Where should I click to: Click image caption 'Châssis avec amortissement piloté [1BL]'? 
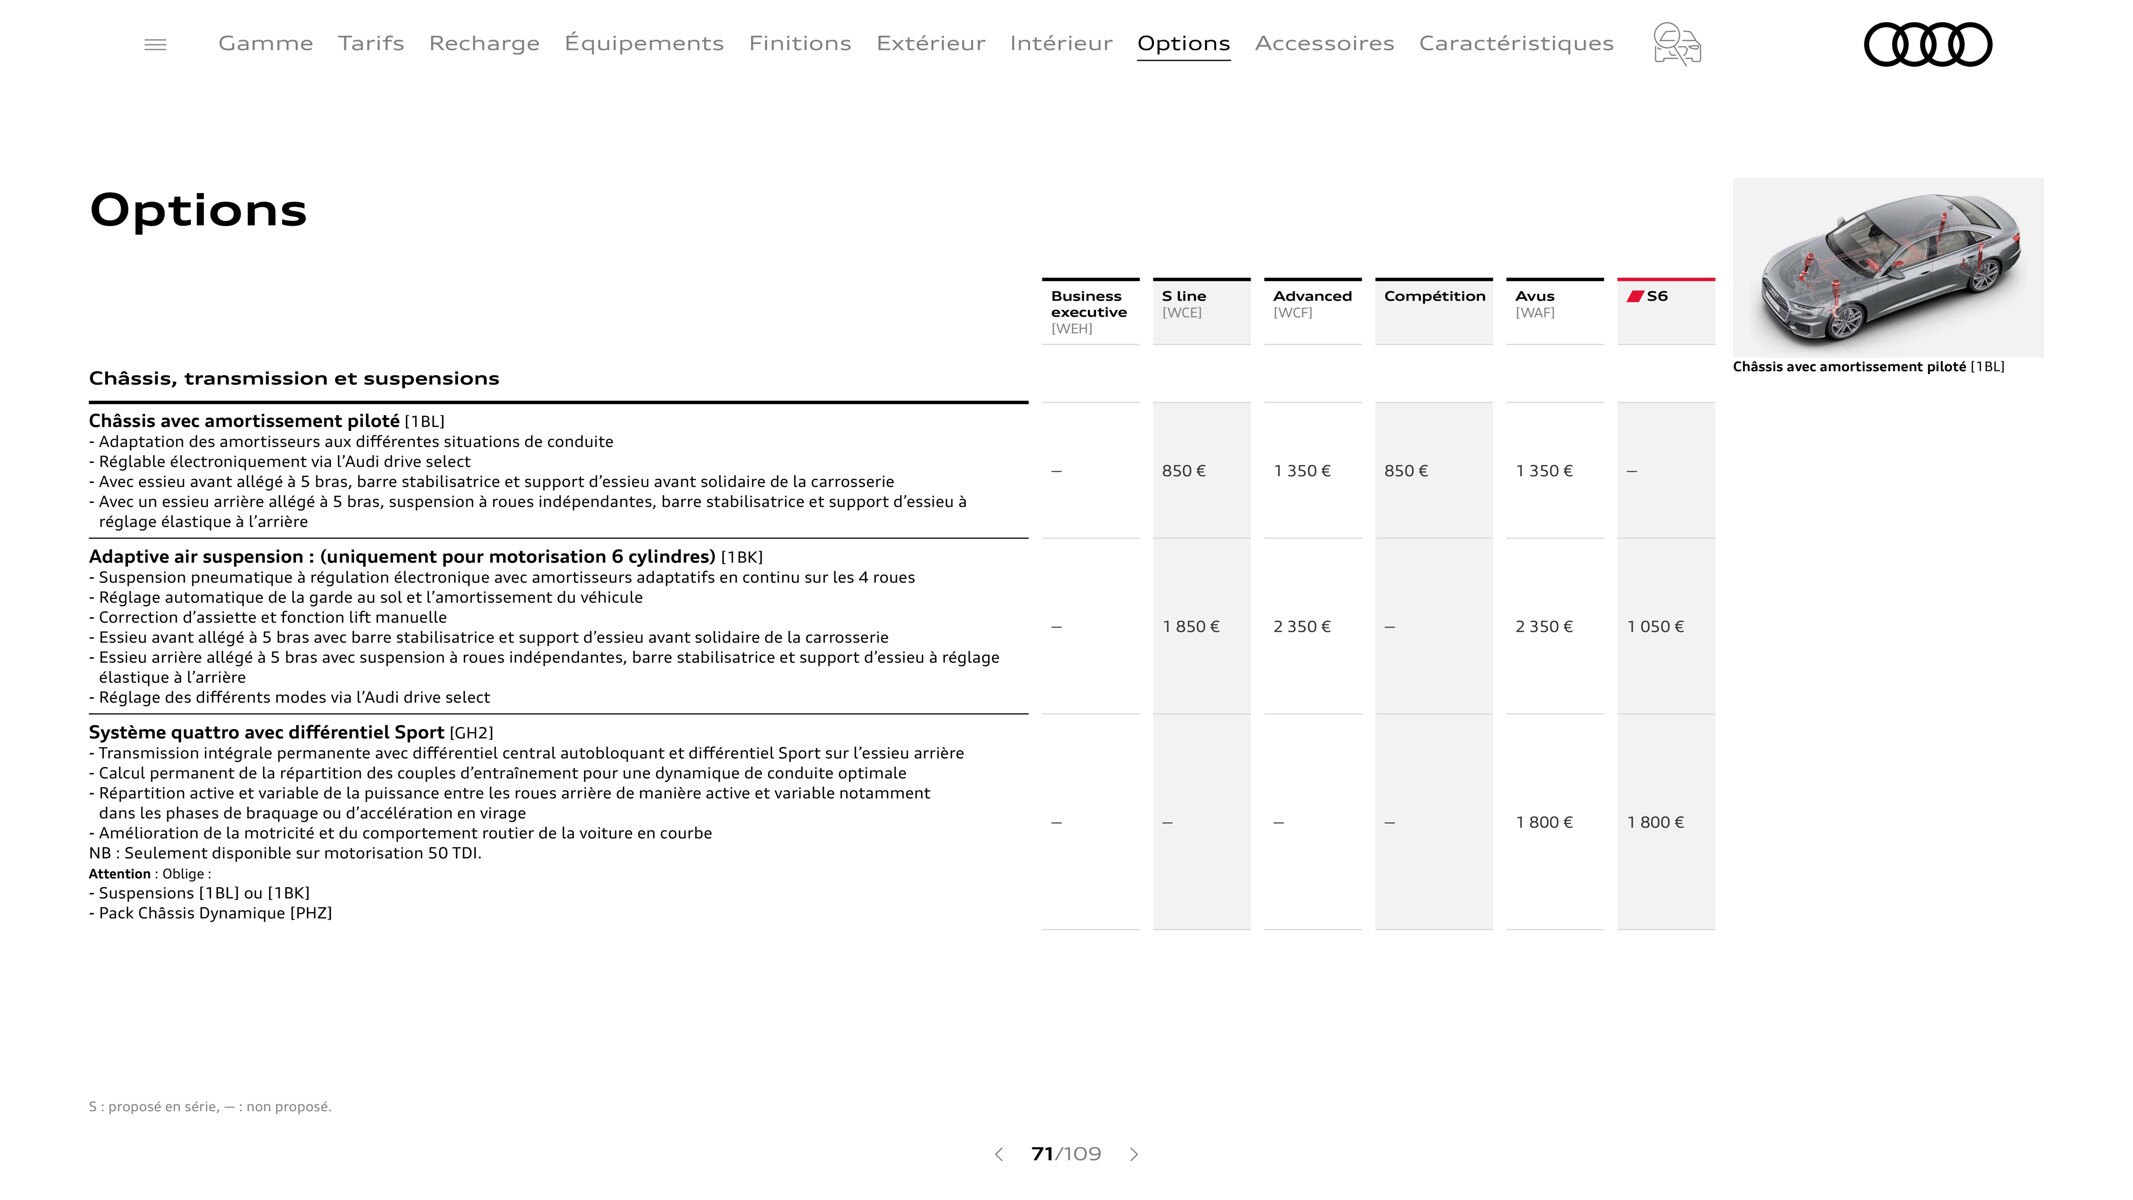tap(1868, 367)
